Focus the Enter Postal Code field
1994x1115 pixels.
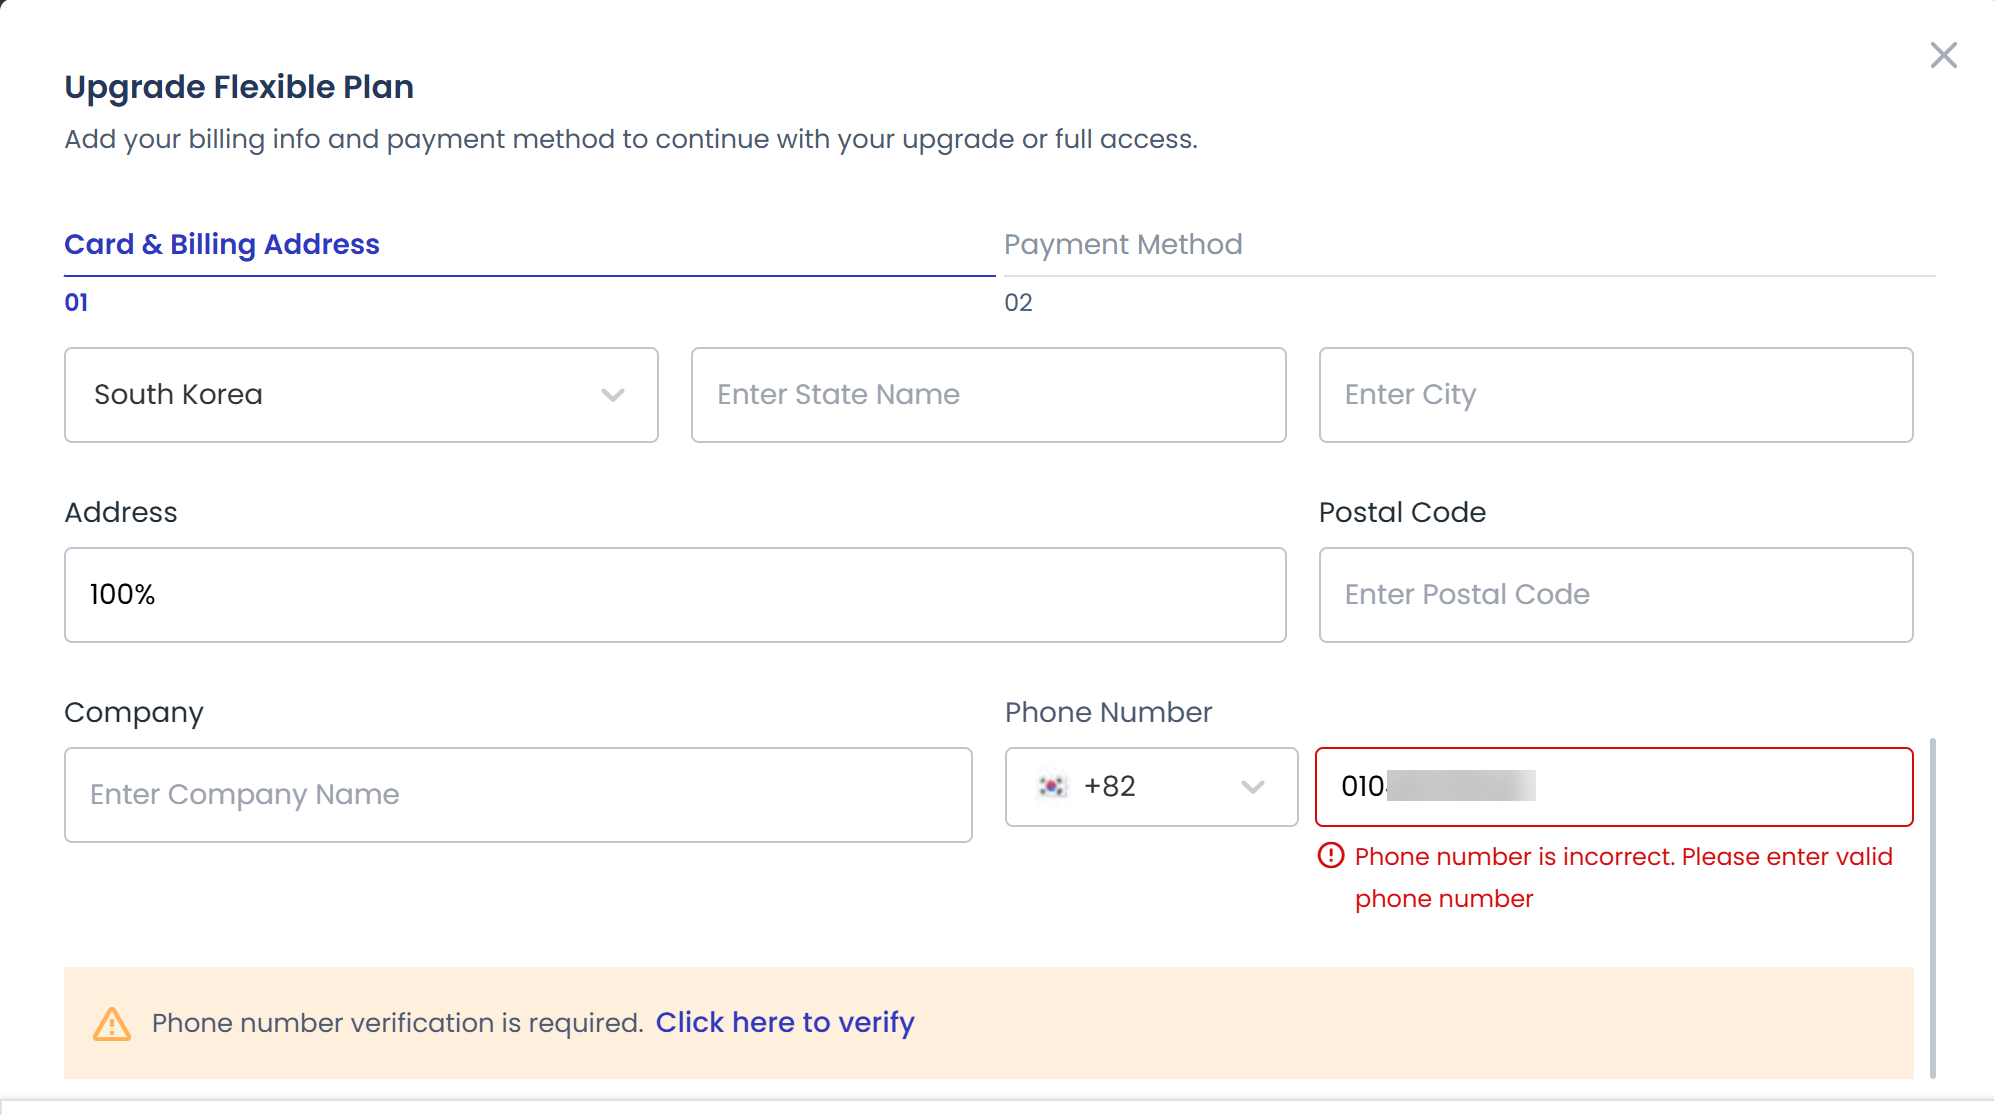(x=1615, y=595)
